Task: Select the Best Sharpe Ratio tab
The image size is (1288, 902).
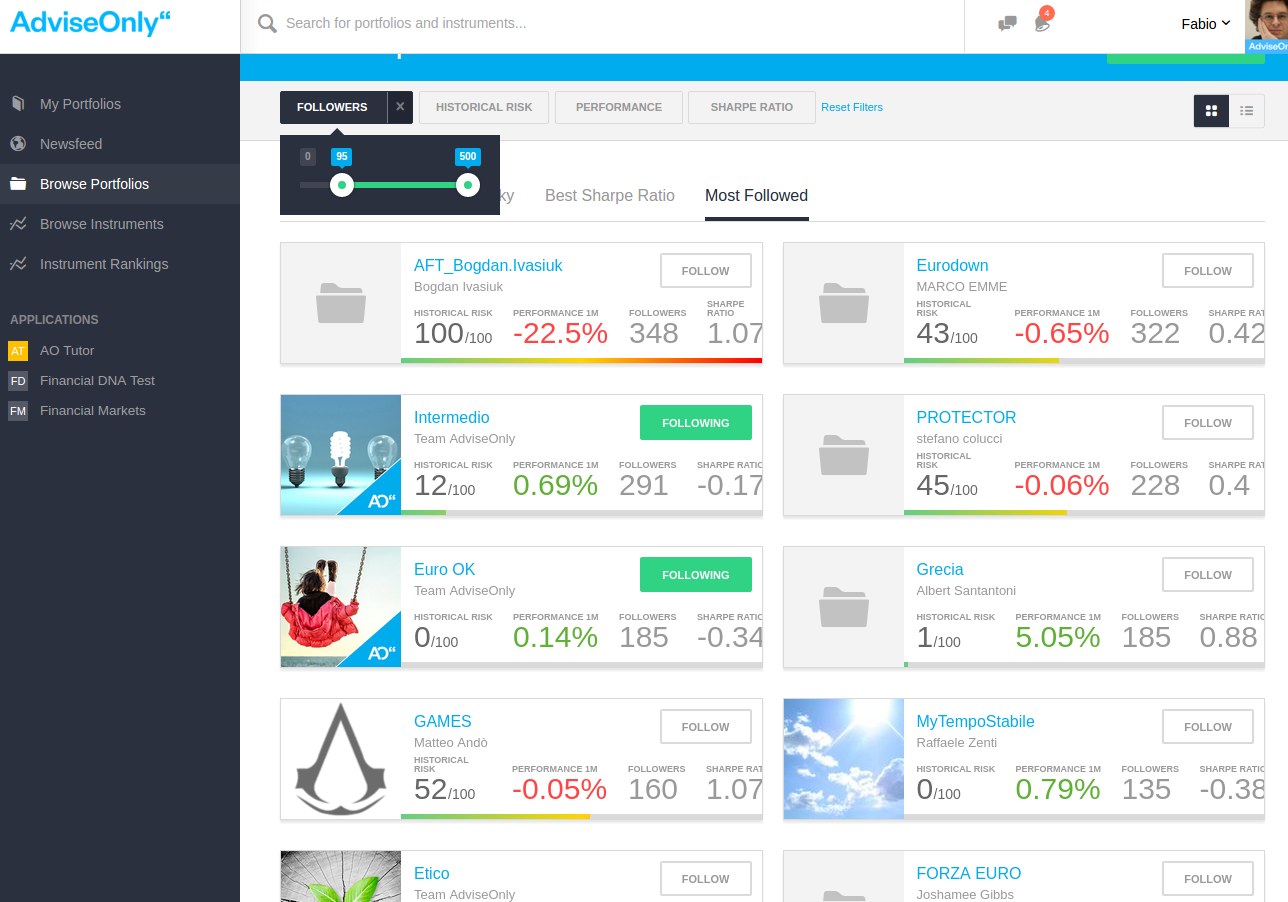Action: coord(610,196)
